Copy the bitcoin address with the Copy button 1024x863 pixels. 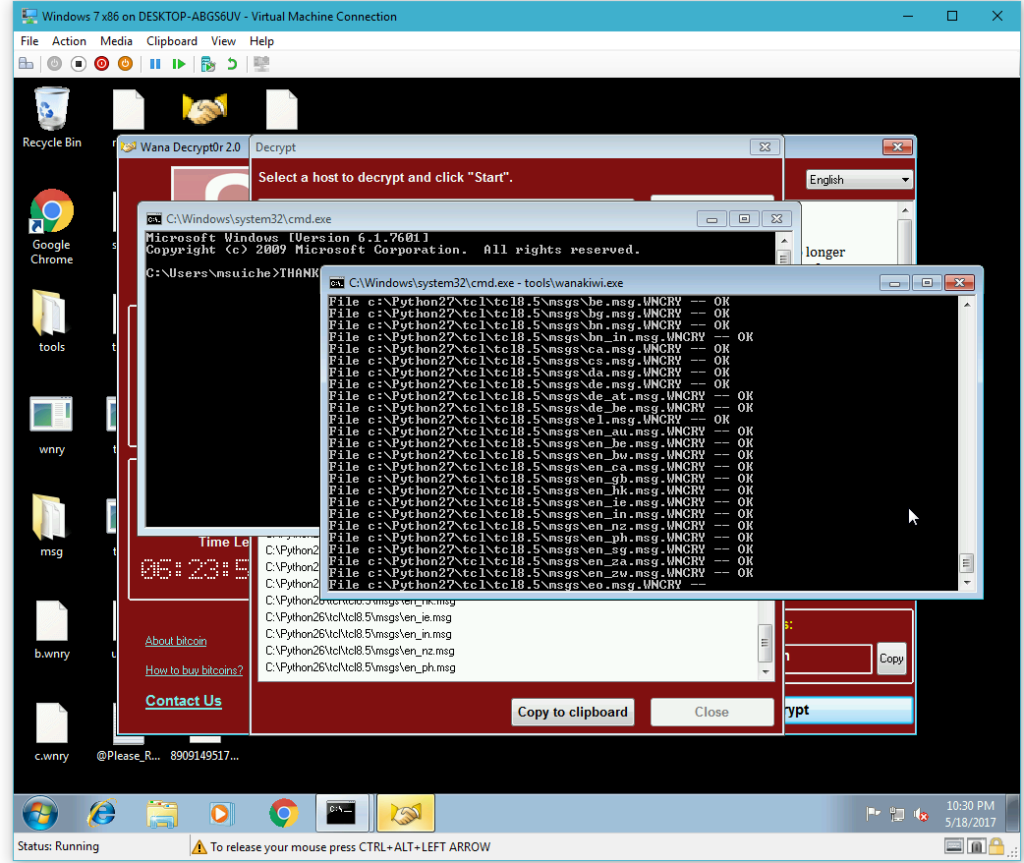(890, 658)
